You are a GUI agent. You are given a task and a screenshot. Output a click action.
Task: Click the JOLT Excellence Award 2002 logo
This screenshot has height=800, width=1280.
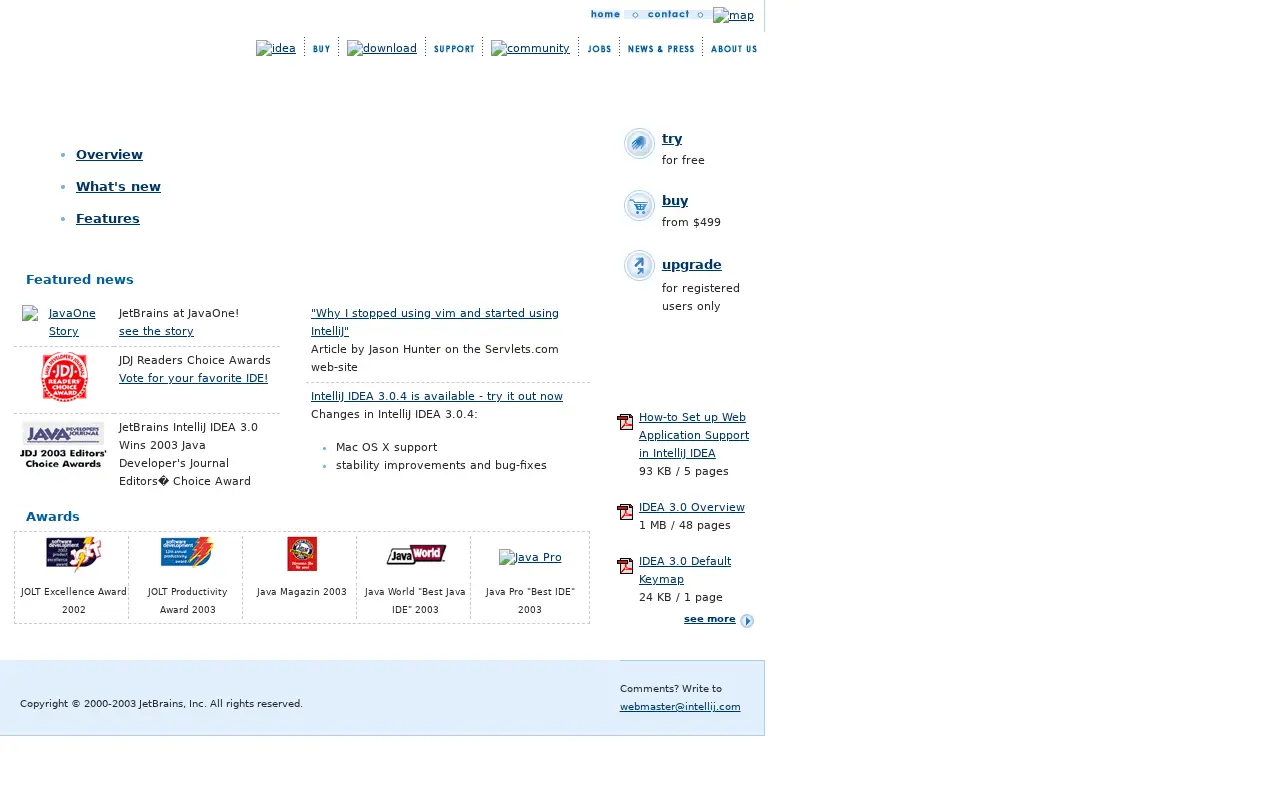[73, 554]
